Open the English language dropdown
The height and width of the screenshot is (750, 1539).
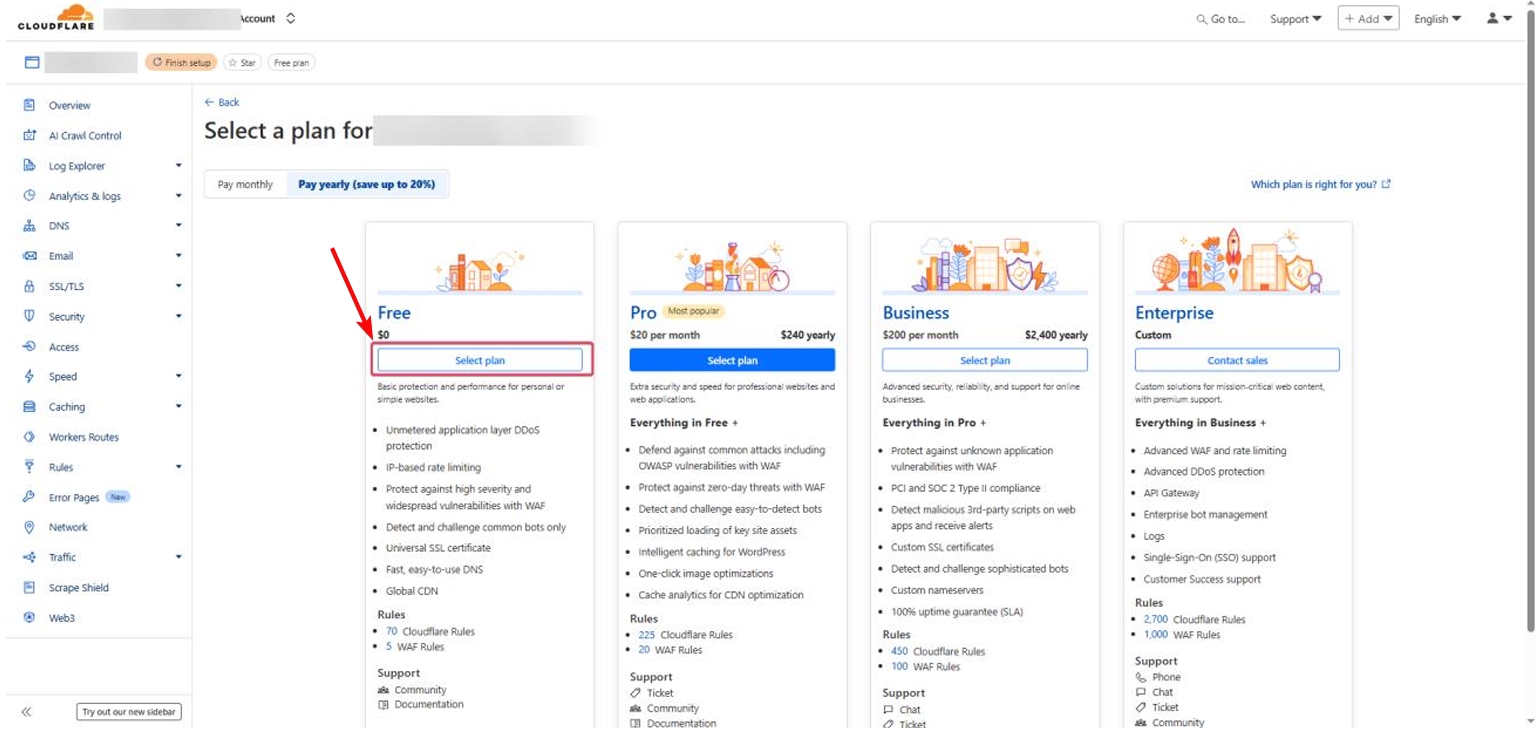coord(1437,19)
